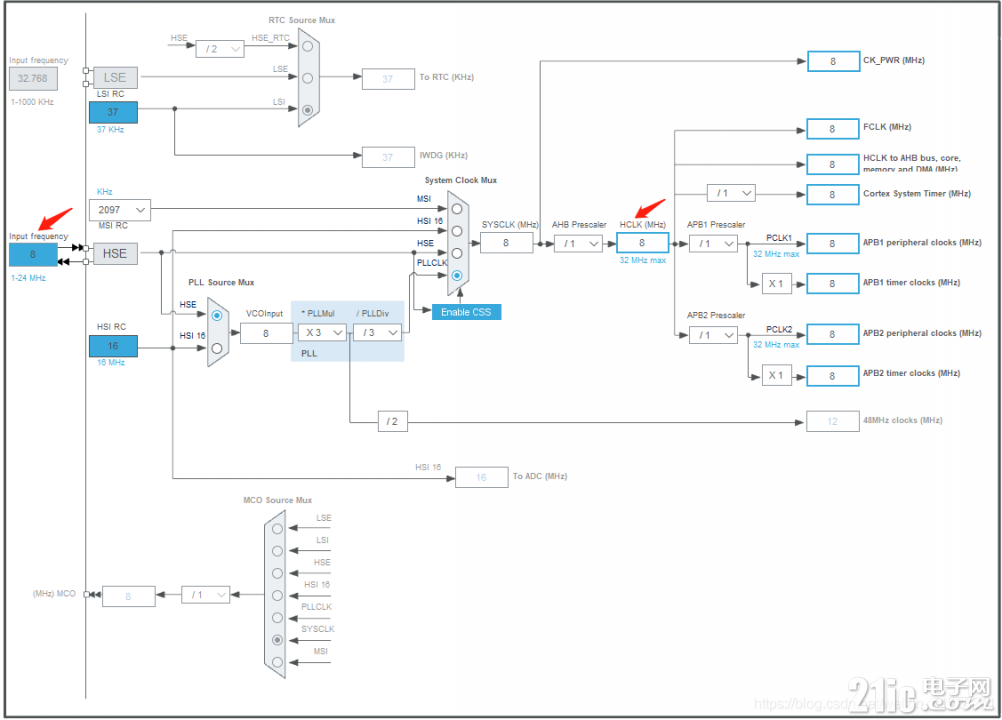Click the FCLK (MHz) value field

[x=833, y=128]
